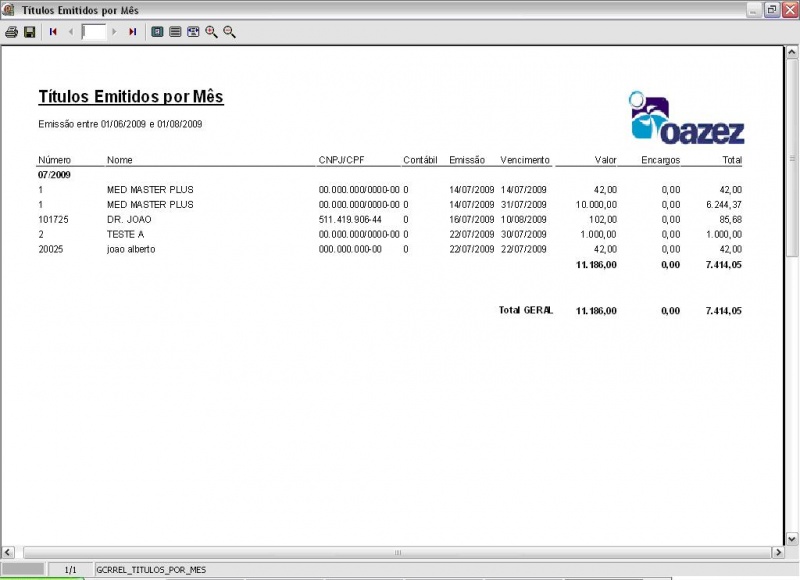Click the vencimento 31/07/2009 cell
The height and width of the screenshot is (580, 800).
click(523, 205)
